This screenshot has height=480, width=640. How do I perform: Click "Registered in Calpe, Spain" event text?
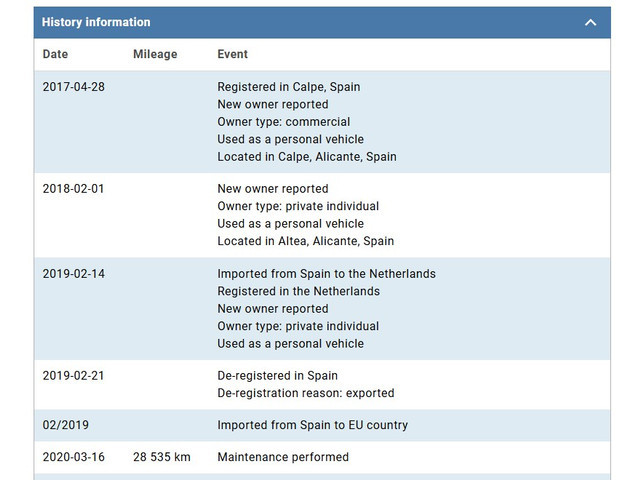[x=289, y=87]
